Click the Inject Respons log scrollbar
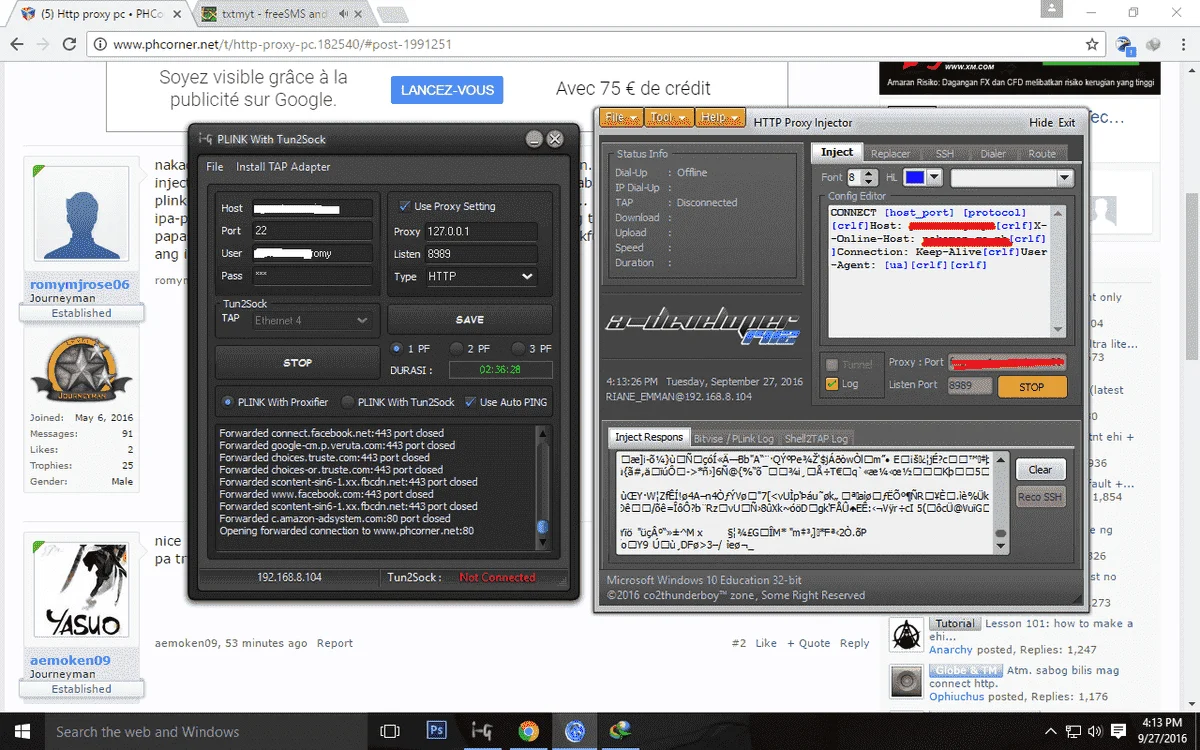1200x750 pixels. [x=1001, y=502]
